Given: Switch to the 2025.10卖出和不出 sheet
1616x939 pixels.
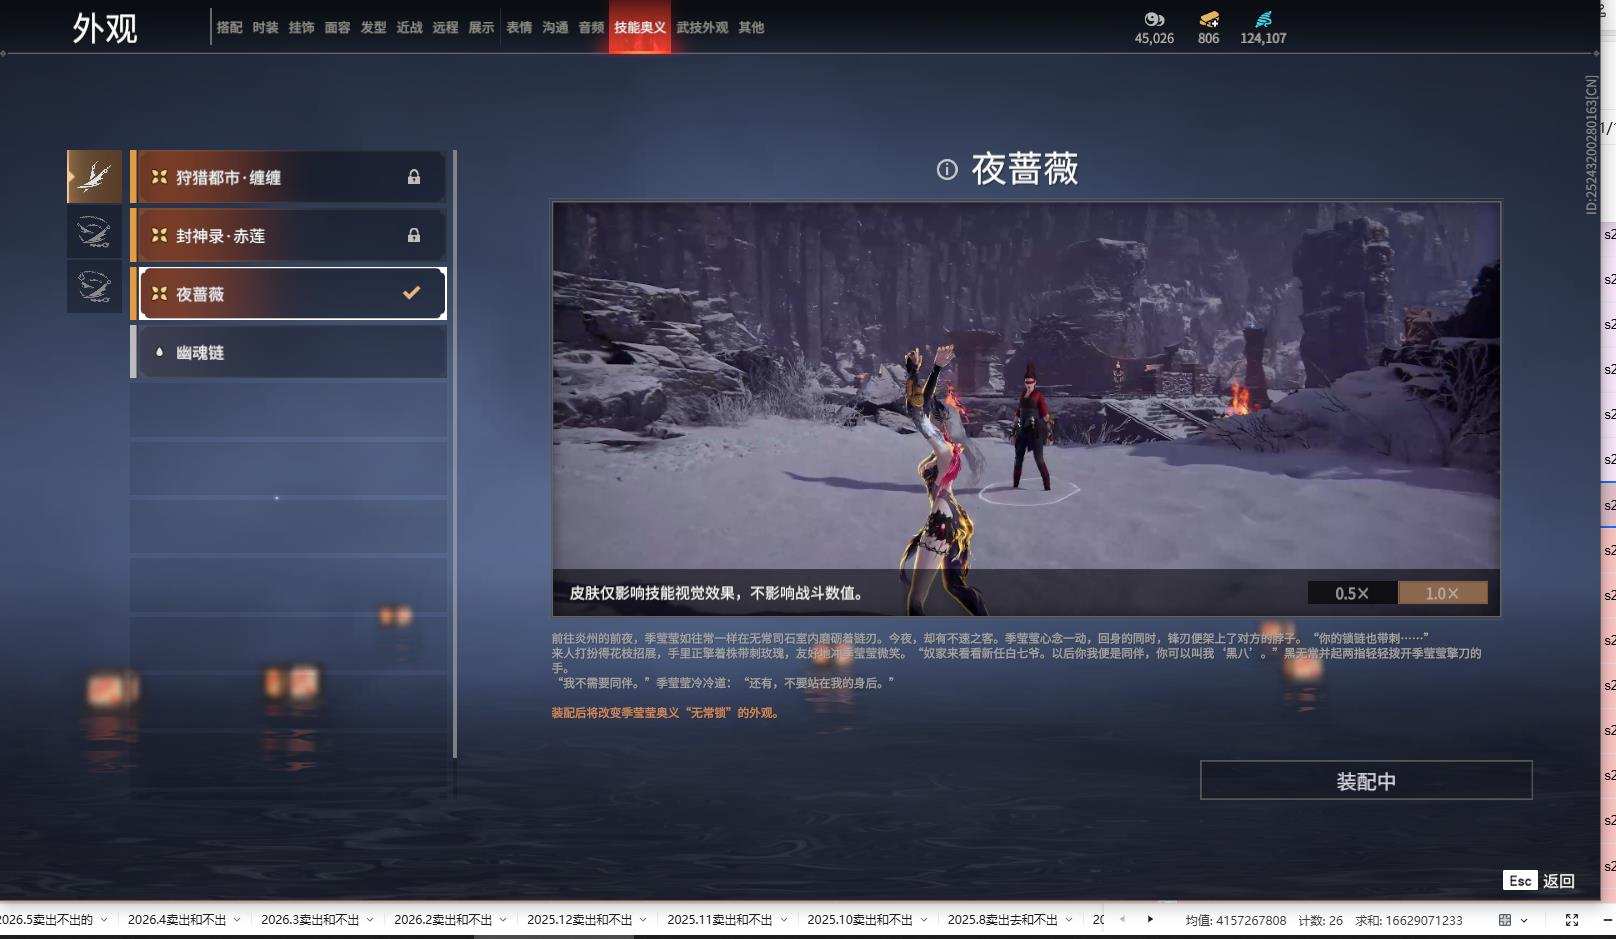Looking at the screenshot, I should click(x=860, y=920).
